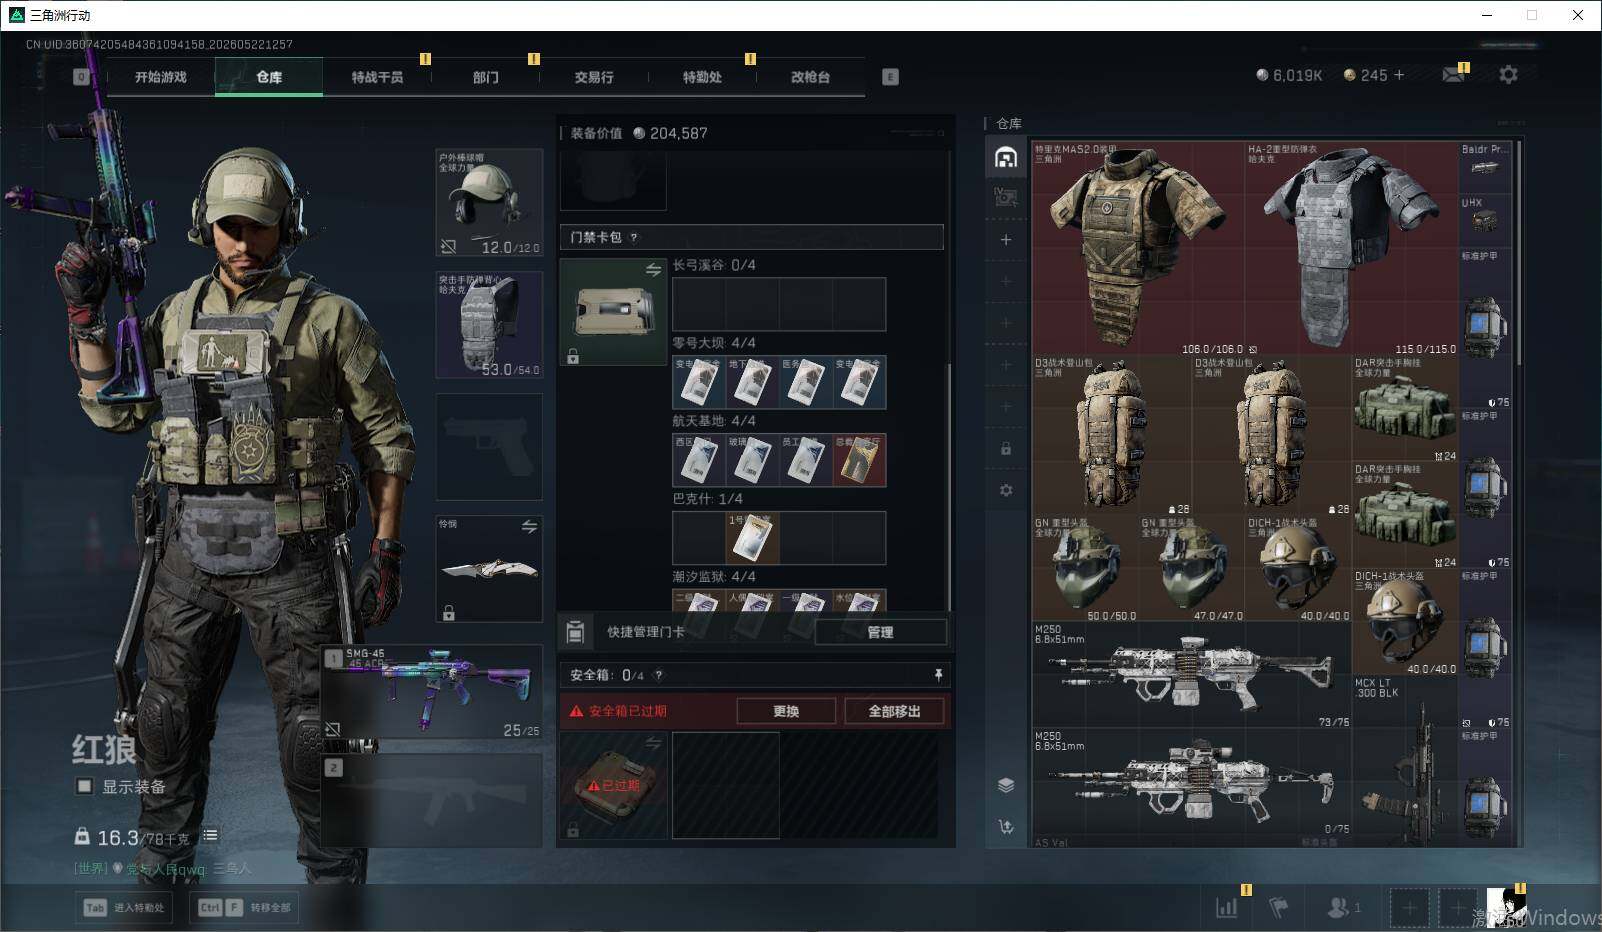Select the GN重型头盔 with 47.0/47.0 durability

1192,569
